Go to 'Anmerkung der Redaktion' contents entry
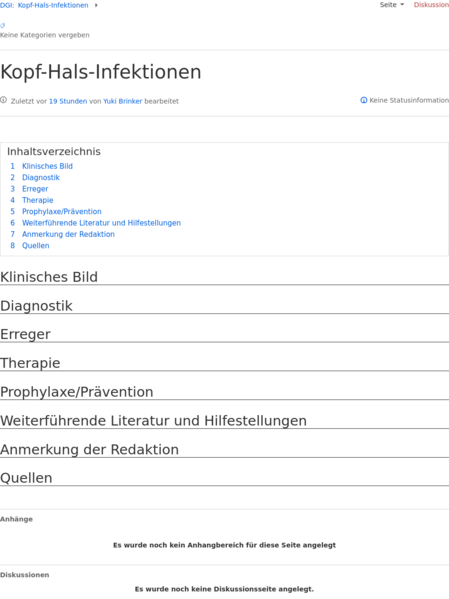The image size is (449, 599). point(68,234)
